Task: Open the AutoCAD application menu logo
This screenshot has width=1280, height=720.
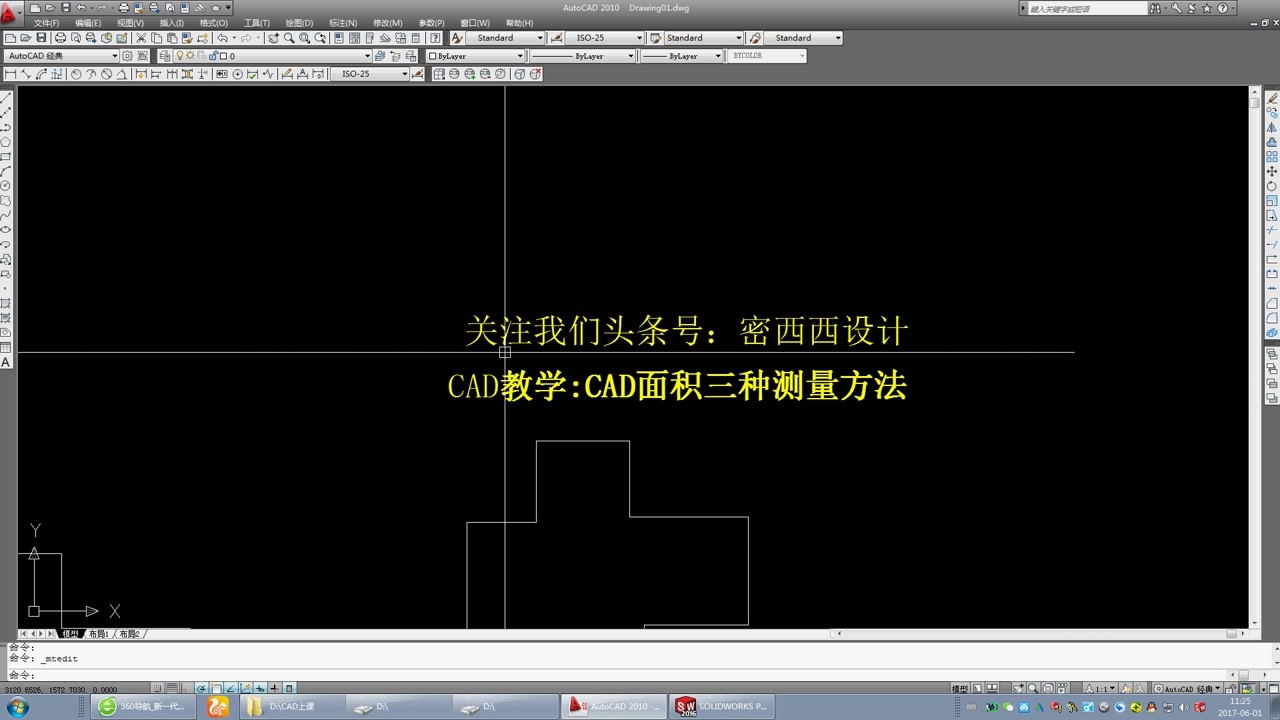Action: tap(11, 14)
